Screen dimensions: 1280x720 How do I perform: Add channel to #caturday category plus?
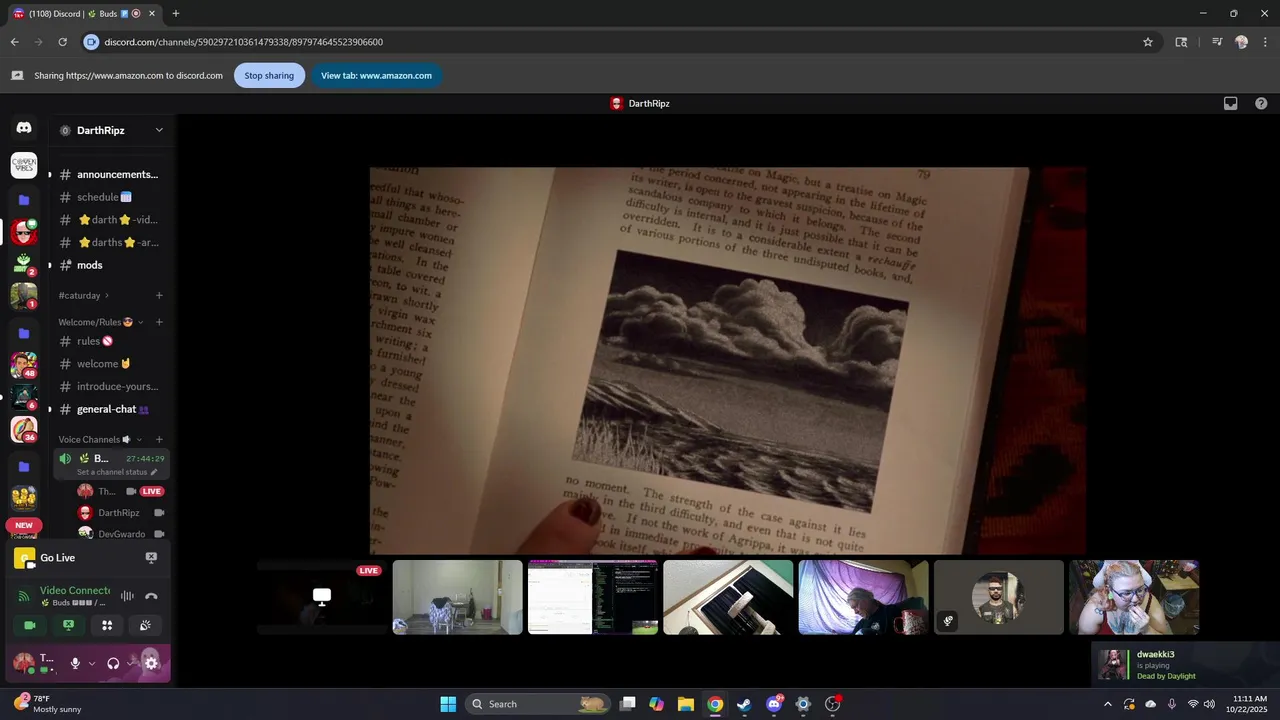coord(159,295)
